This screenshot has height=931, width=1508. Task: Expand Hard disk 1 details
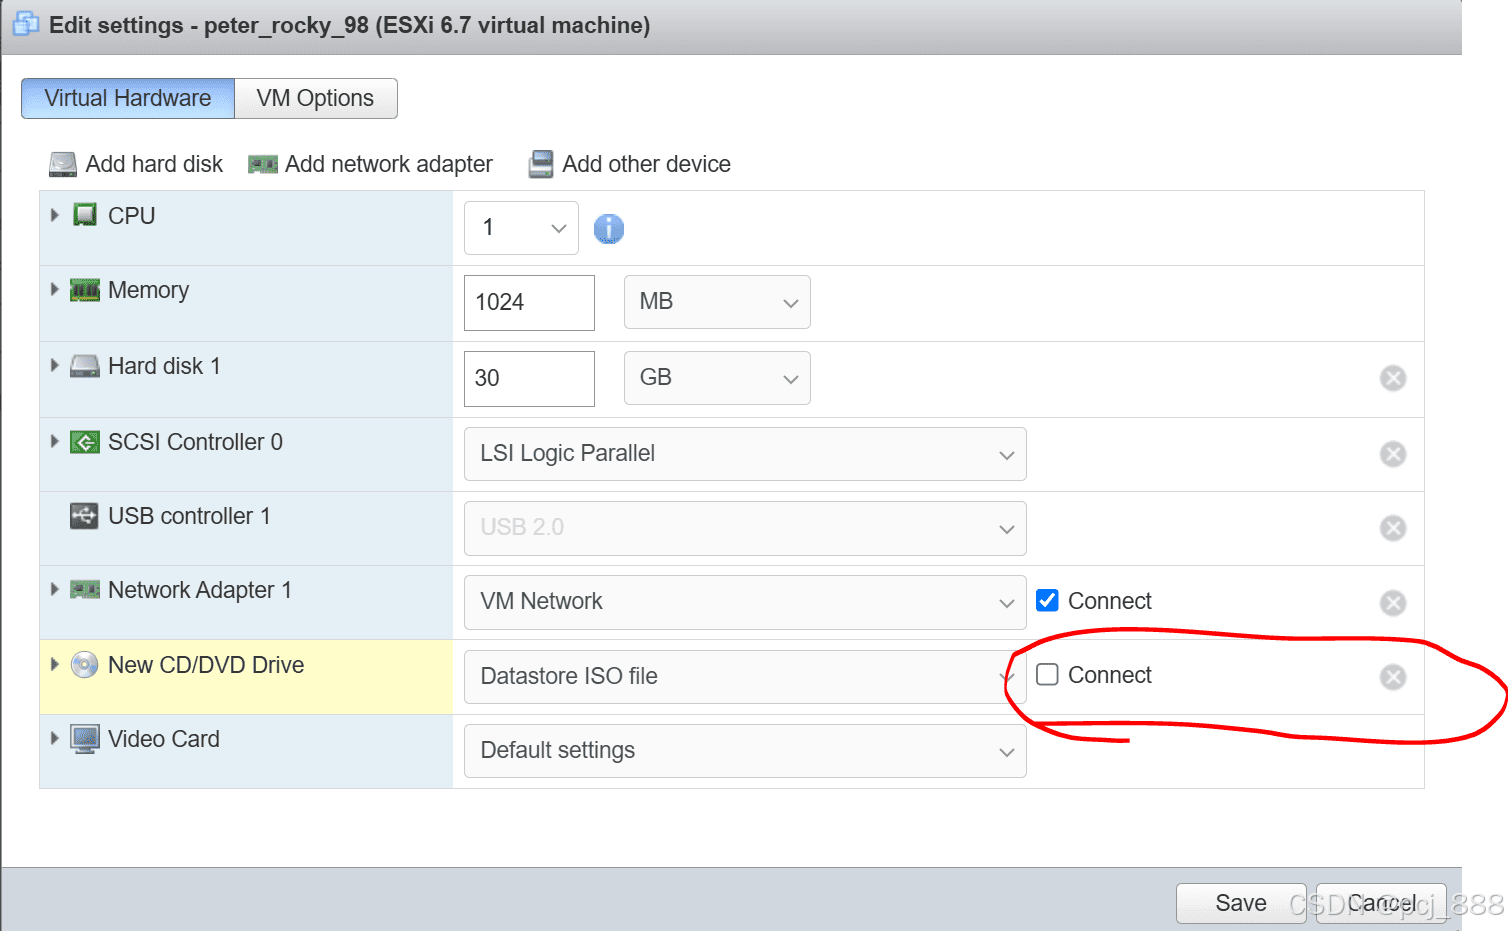[55, 366]
